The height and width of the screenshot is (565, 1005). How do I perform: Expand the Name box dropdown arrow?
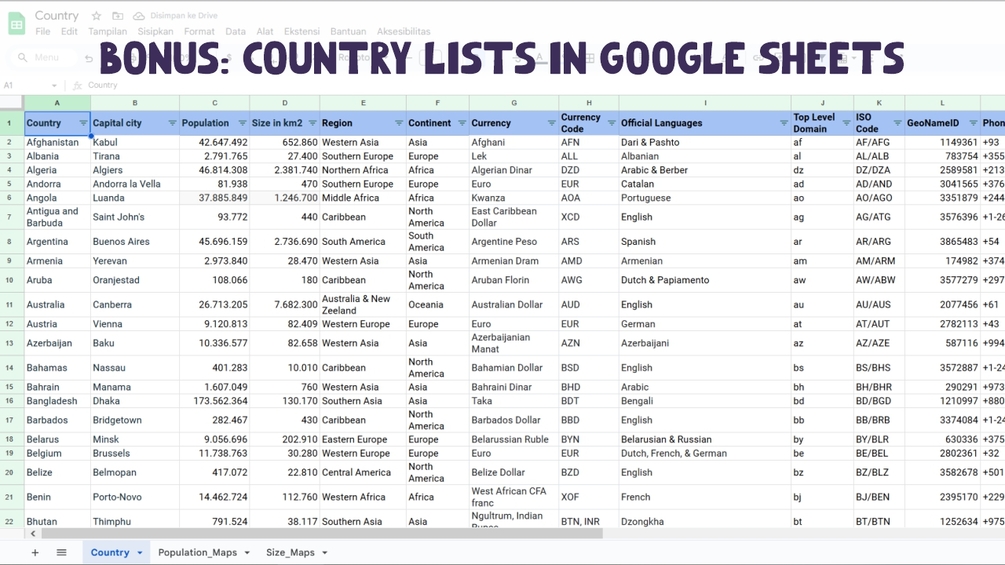tap(54, 85)
